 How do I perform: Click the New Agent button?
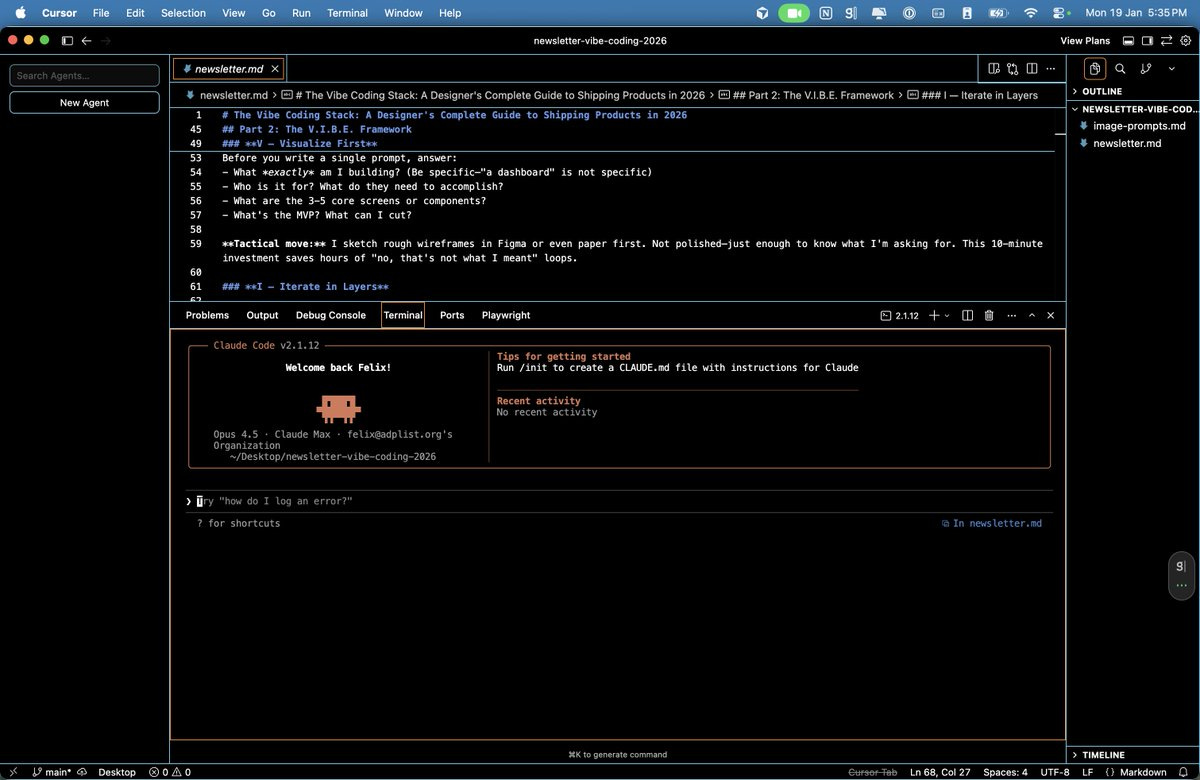point(85,102)
